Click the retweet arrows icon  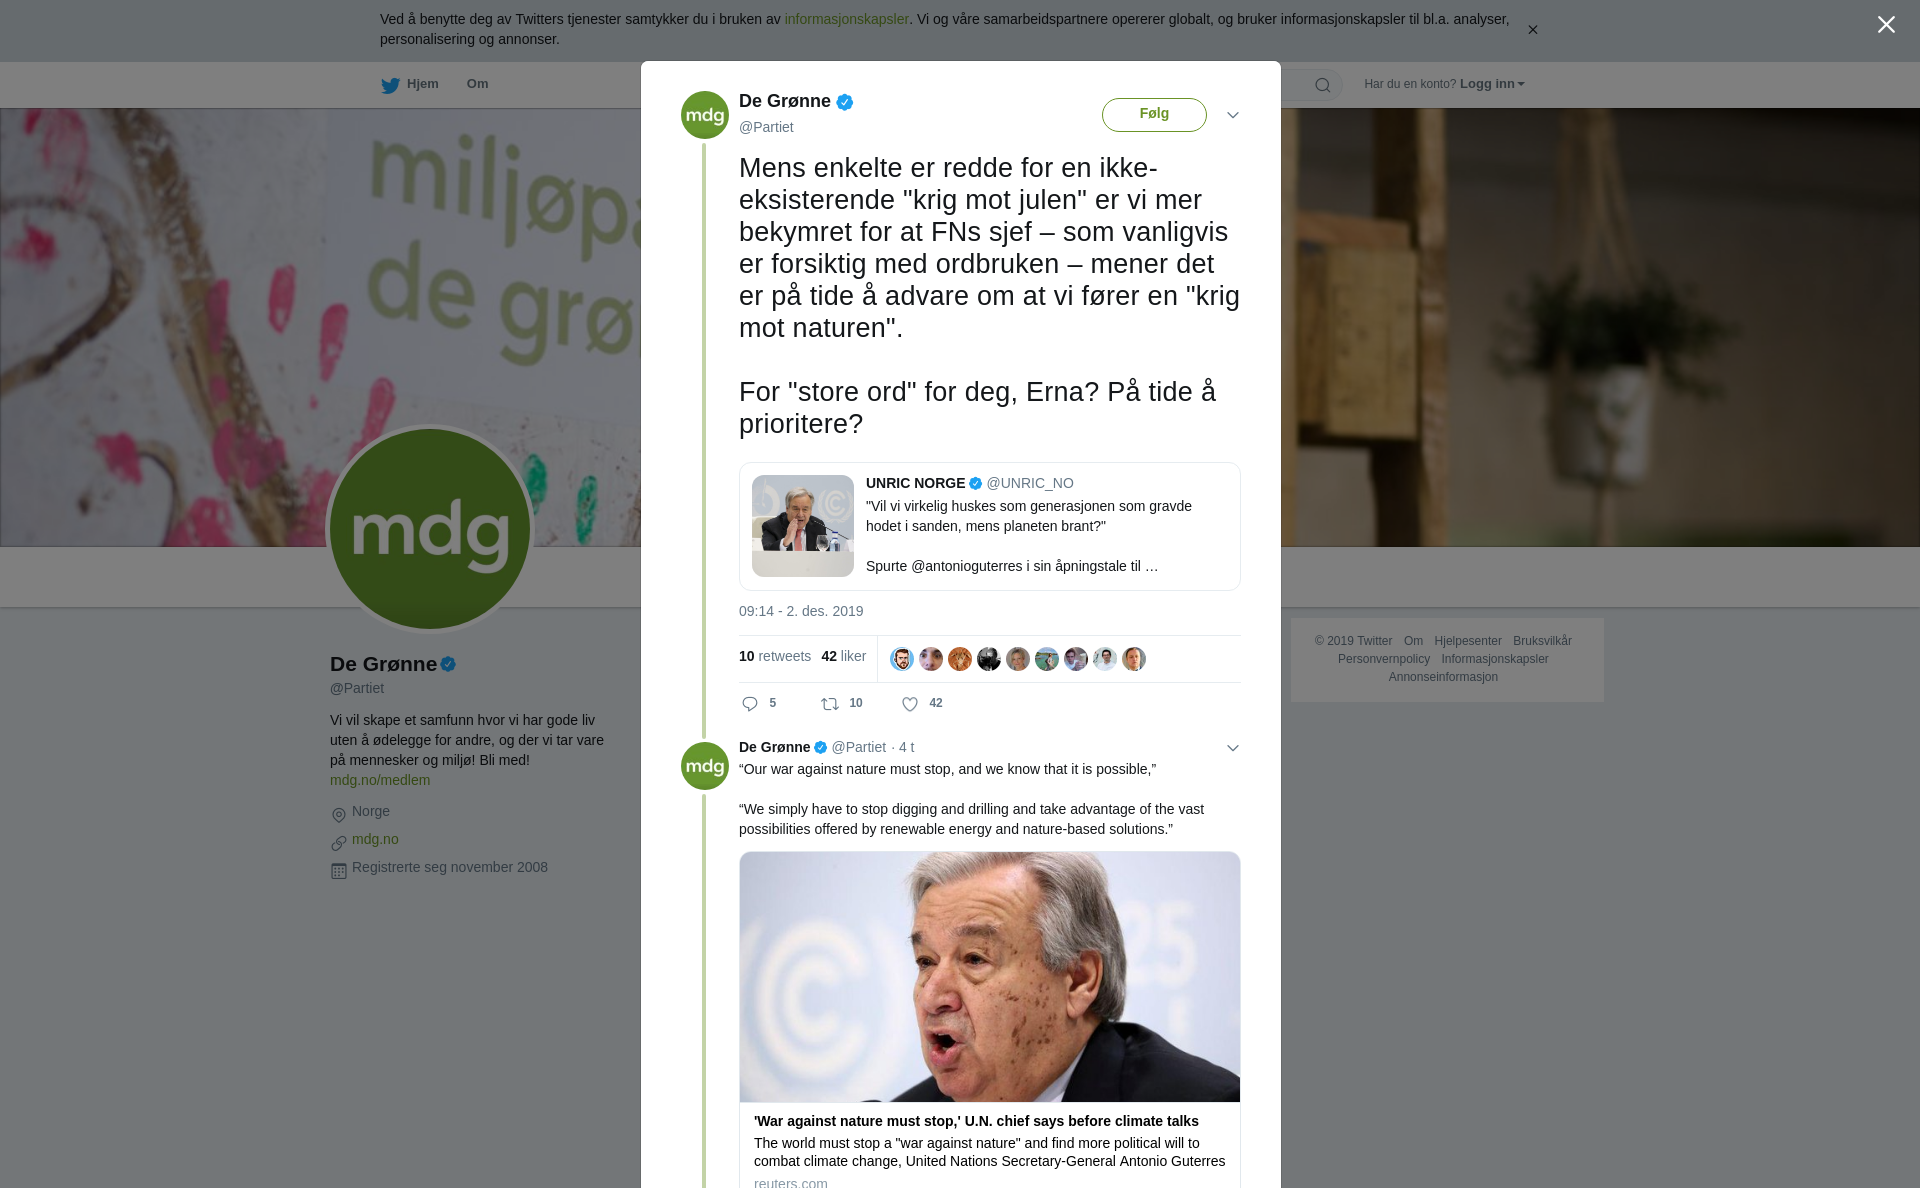pos(830,704)
